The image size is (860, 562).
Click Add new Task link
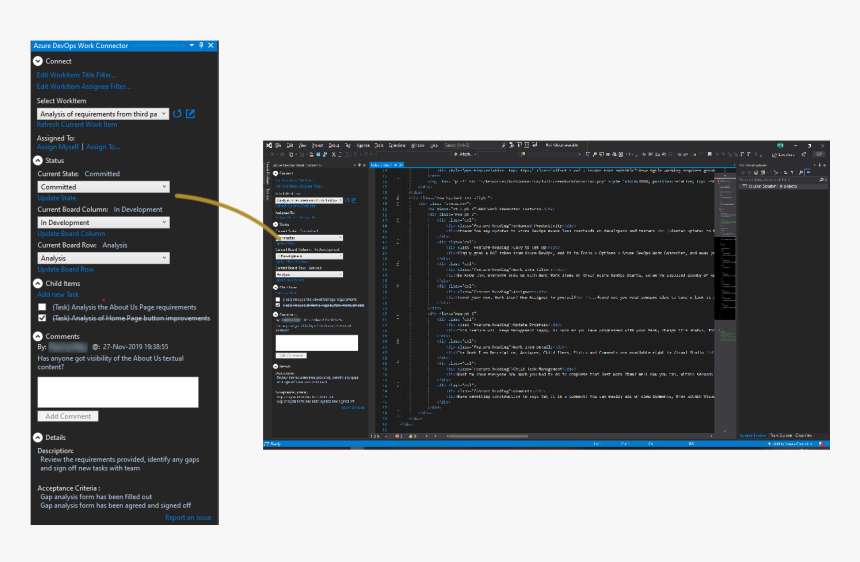coord(58,294)
